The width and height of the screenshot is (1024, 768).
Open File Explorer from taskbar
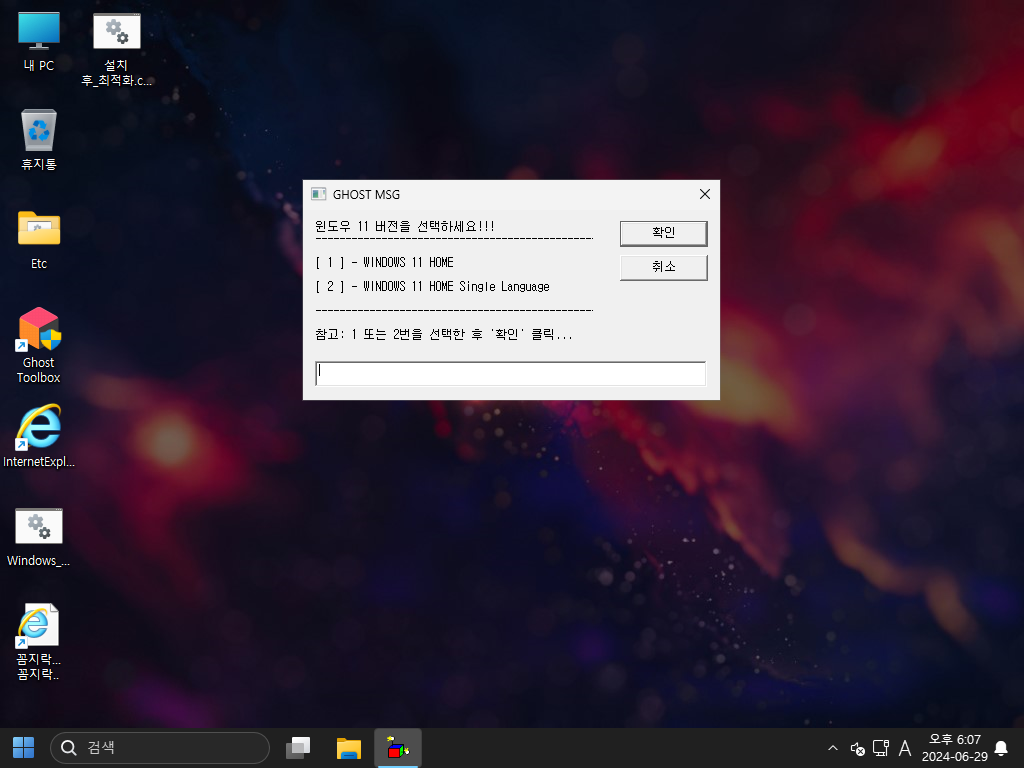pos(348,748)
